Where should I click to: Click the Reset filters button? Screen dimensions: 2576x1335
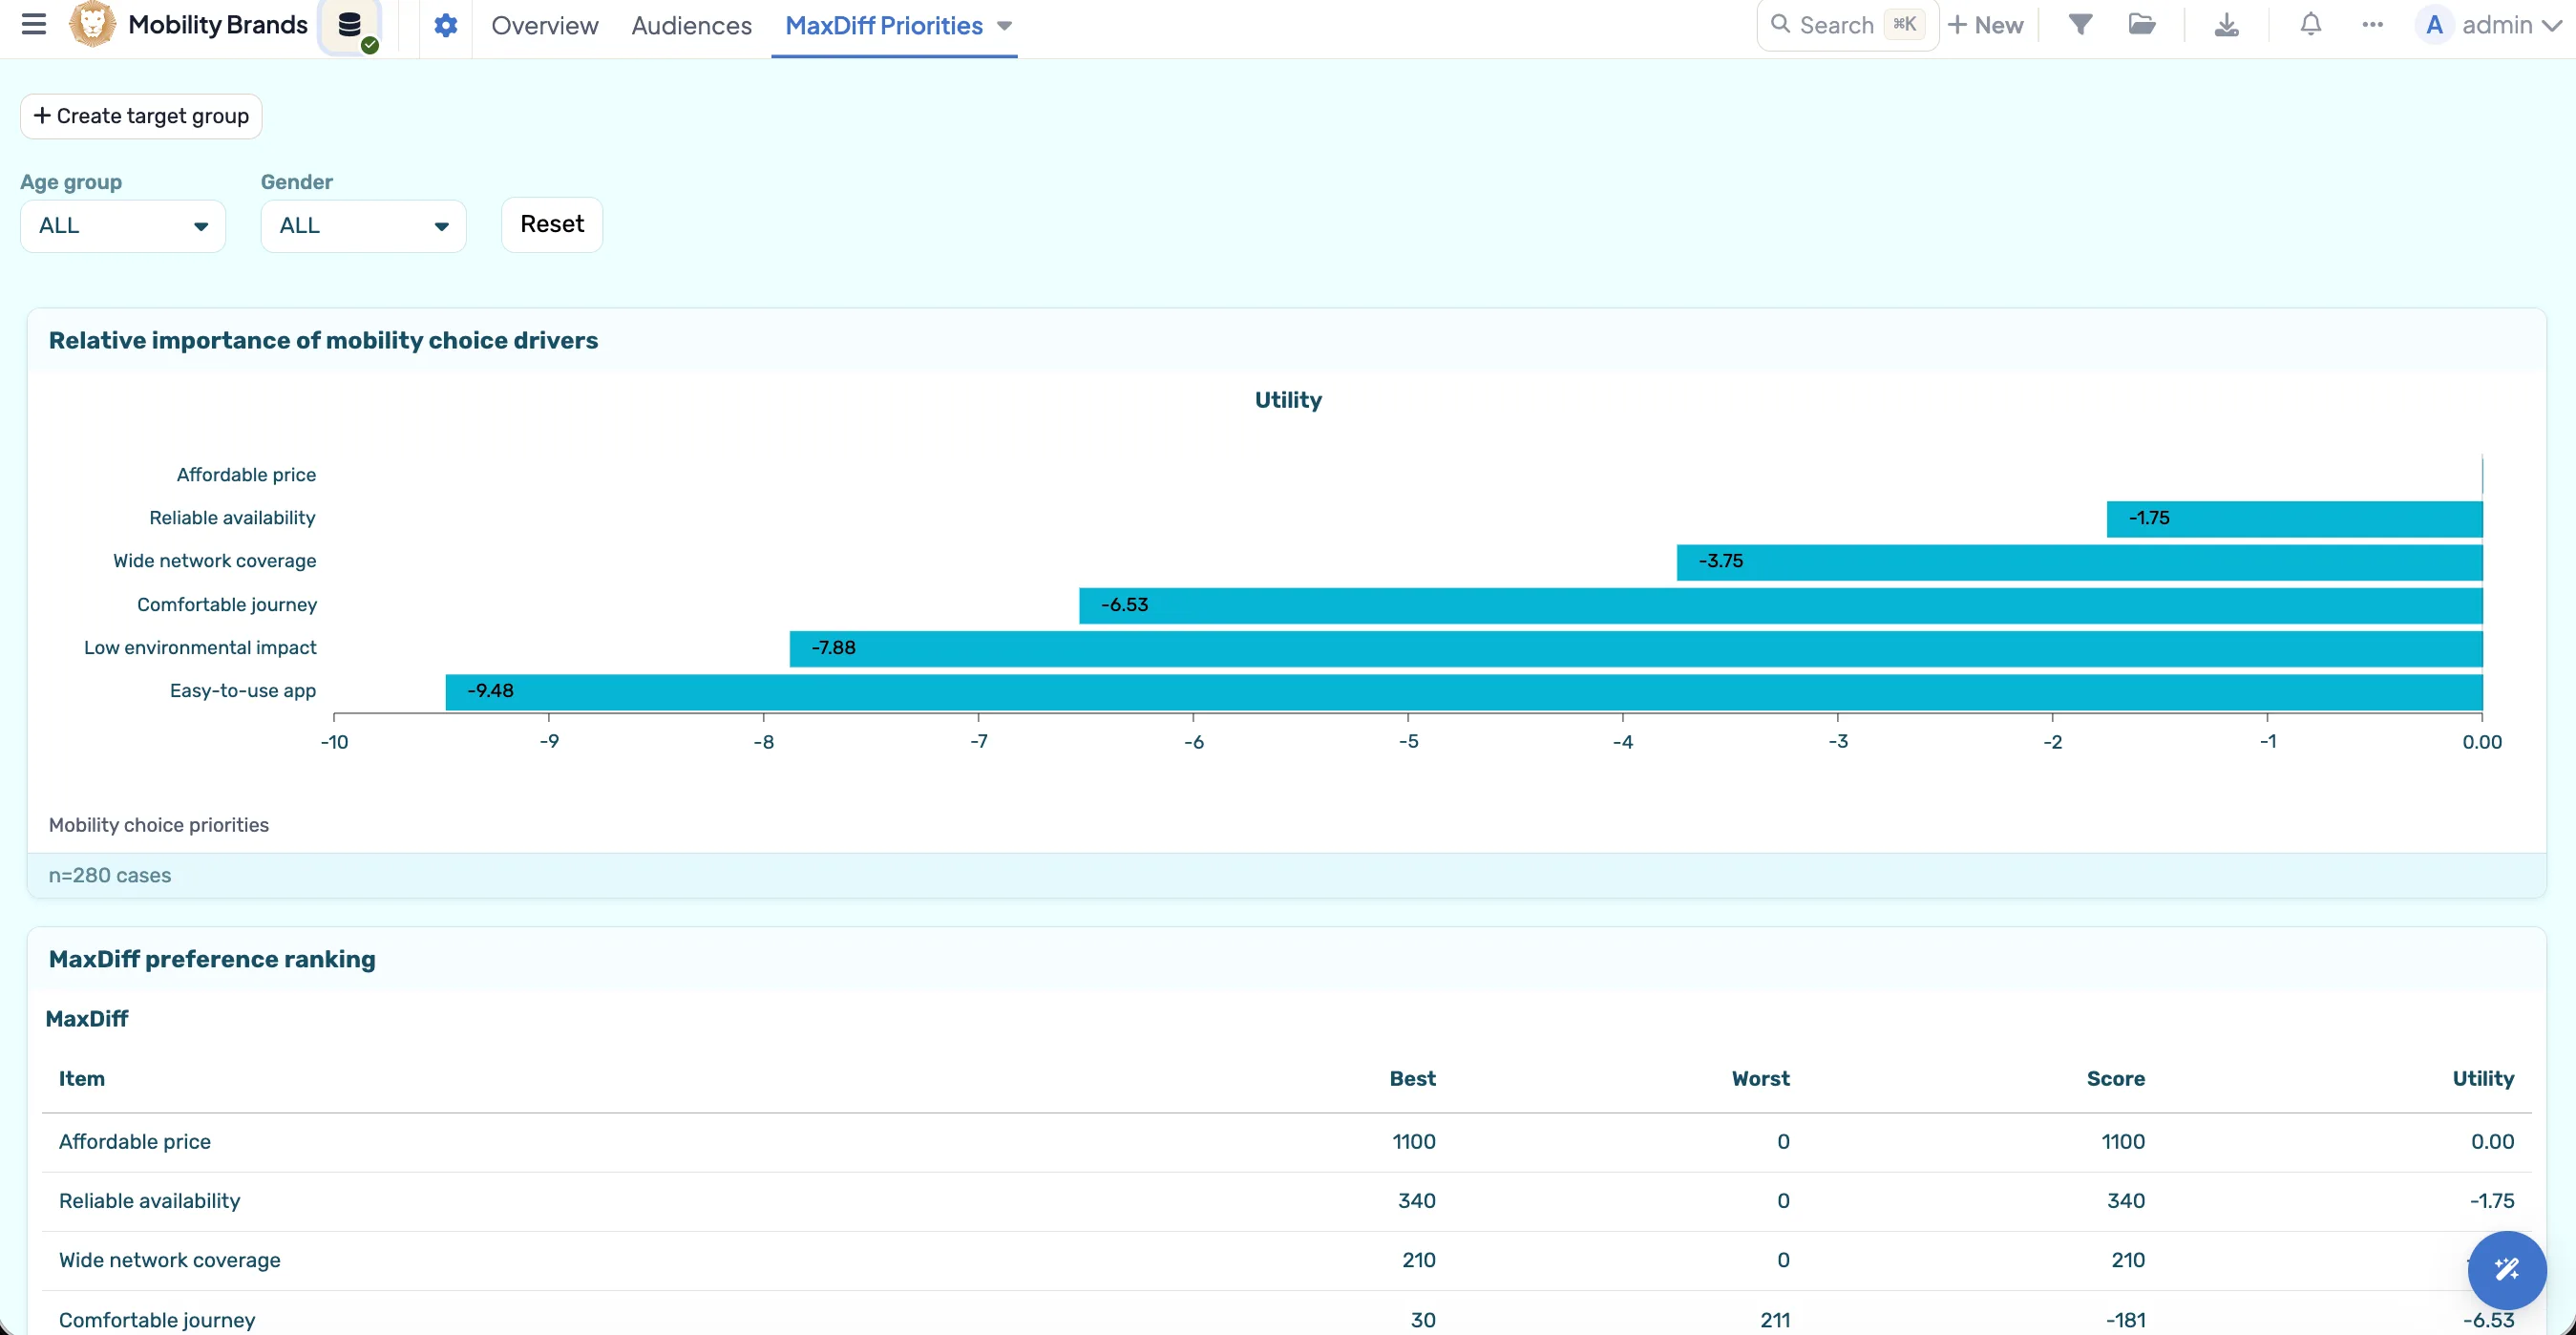tap(551, 224)
